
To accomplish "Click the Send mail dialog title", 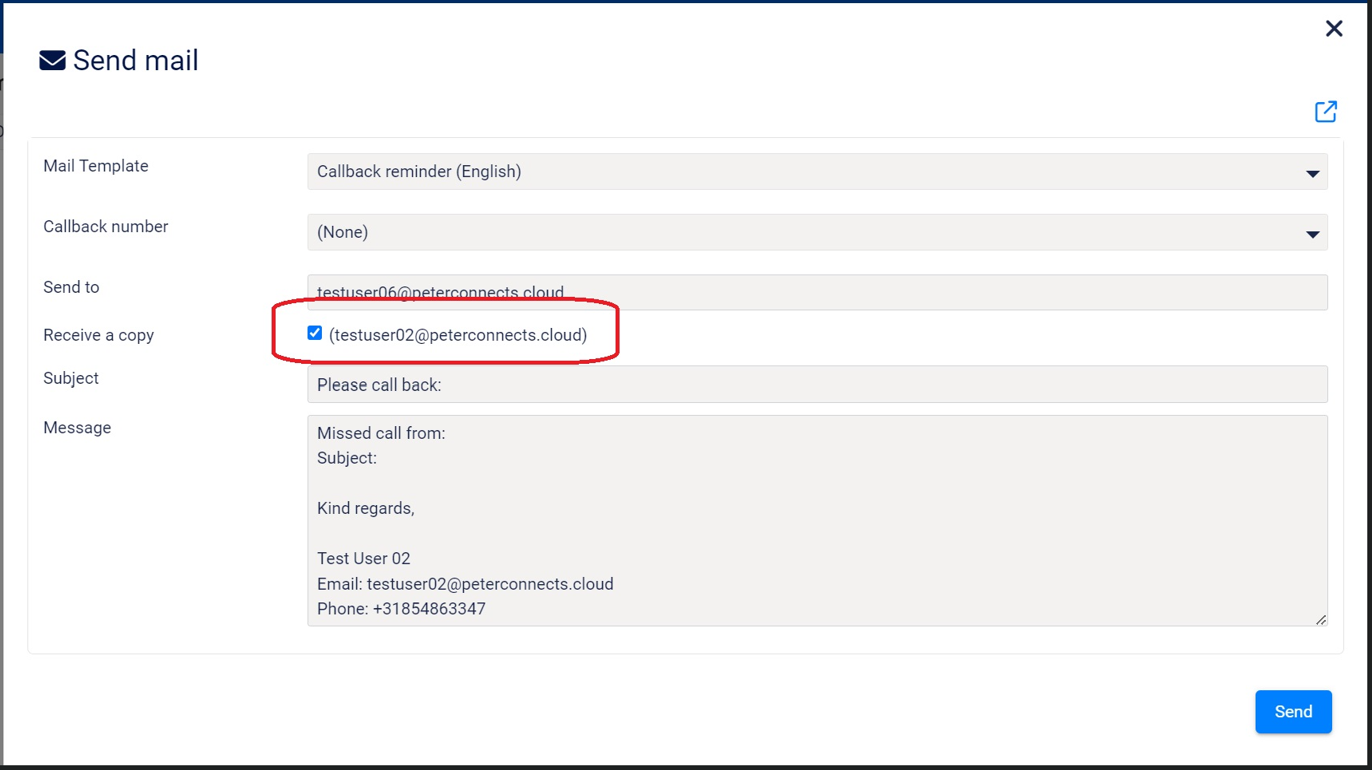I will coord(135,61).
